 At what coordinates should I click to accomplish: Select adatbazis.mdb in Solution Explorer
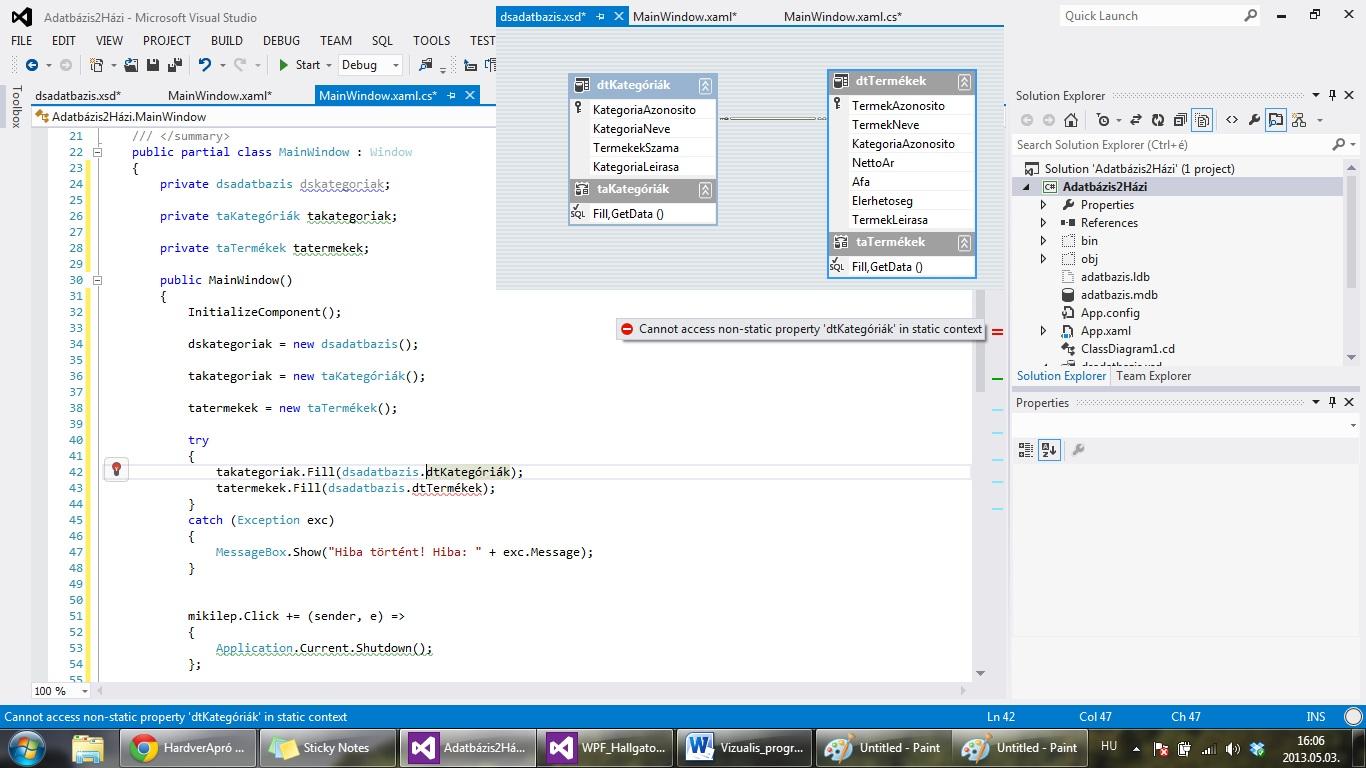1119,295
